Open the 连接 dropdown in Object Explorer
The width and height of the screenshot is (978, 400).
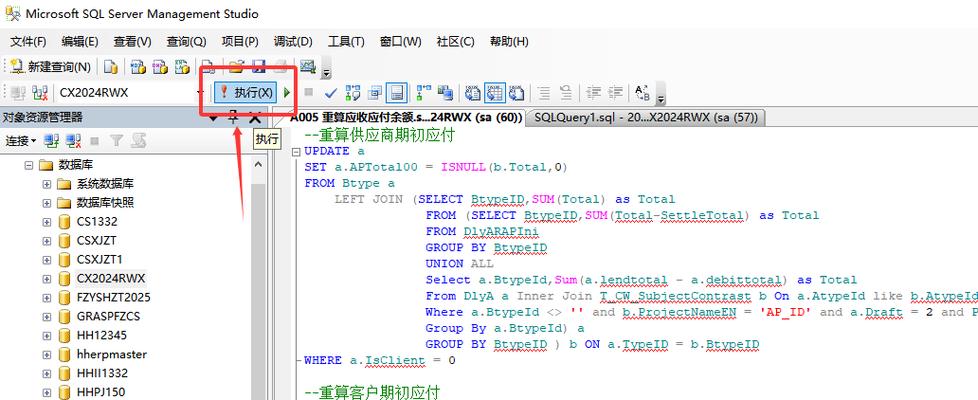pos(21,142)
